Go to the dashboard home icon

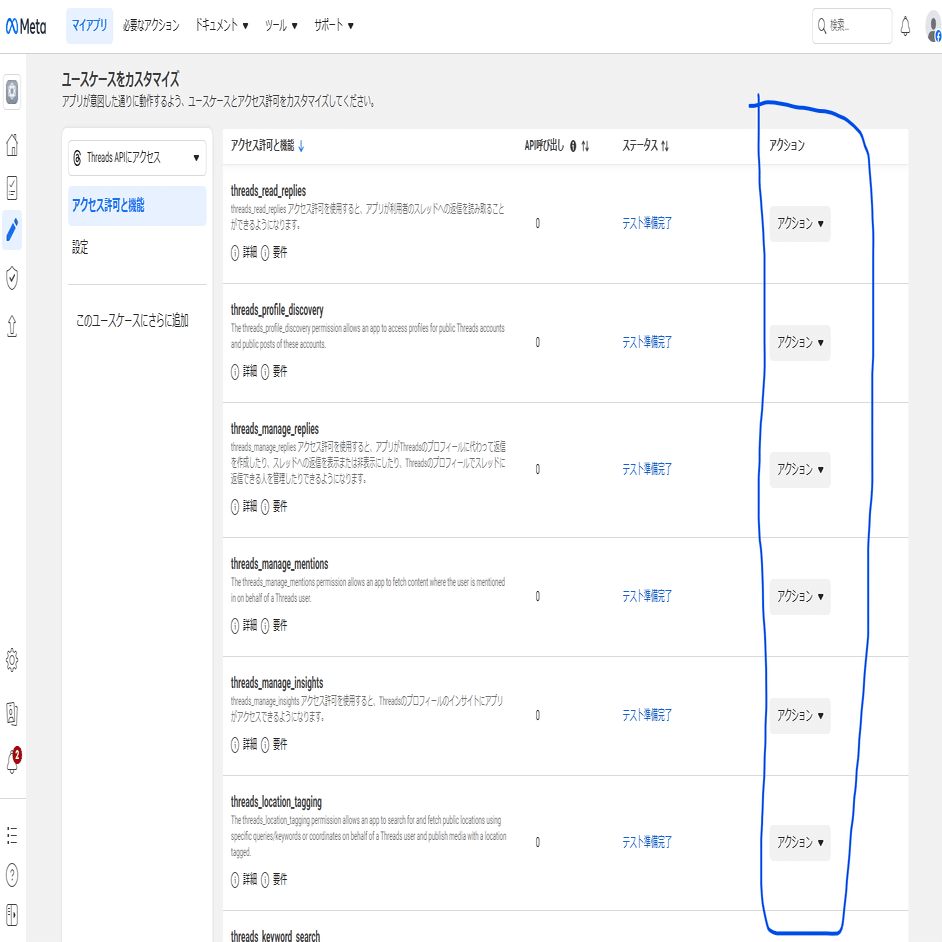(x=12, y=145)
